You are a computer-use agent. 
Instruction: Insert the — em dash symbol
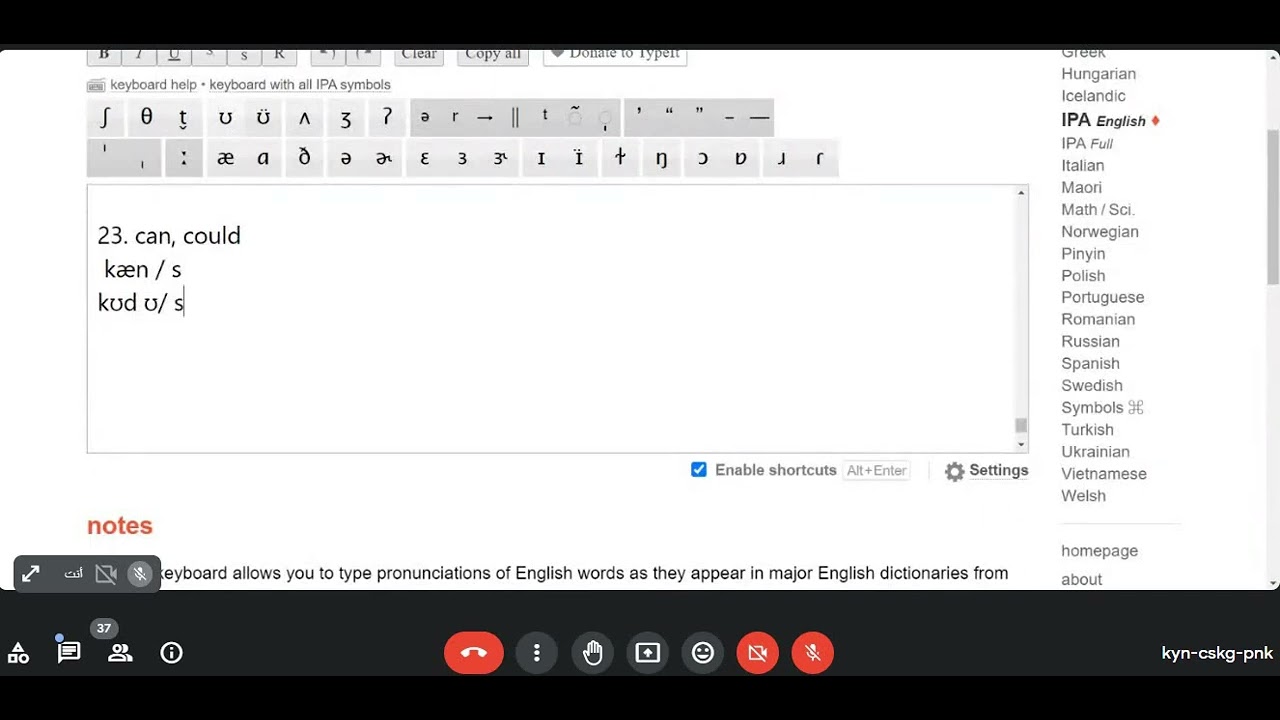760,117
